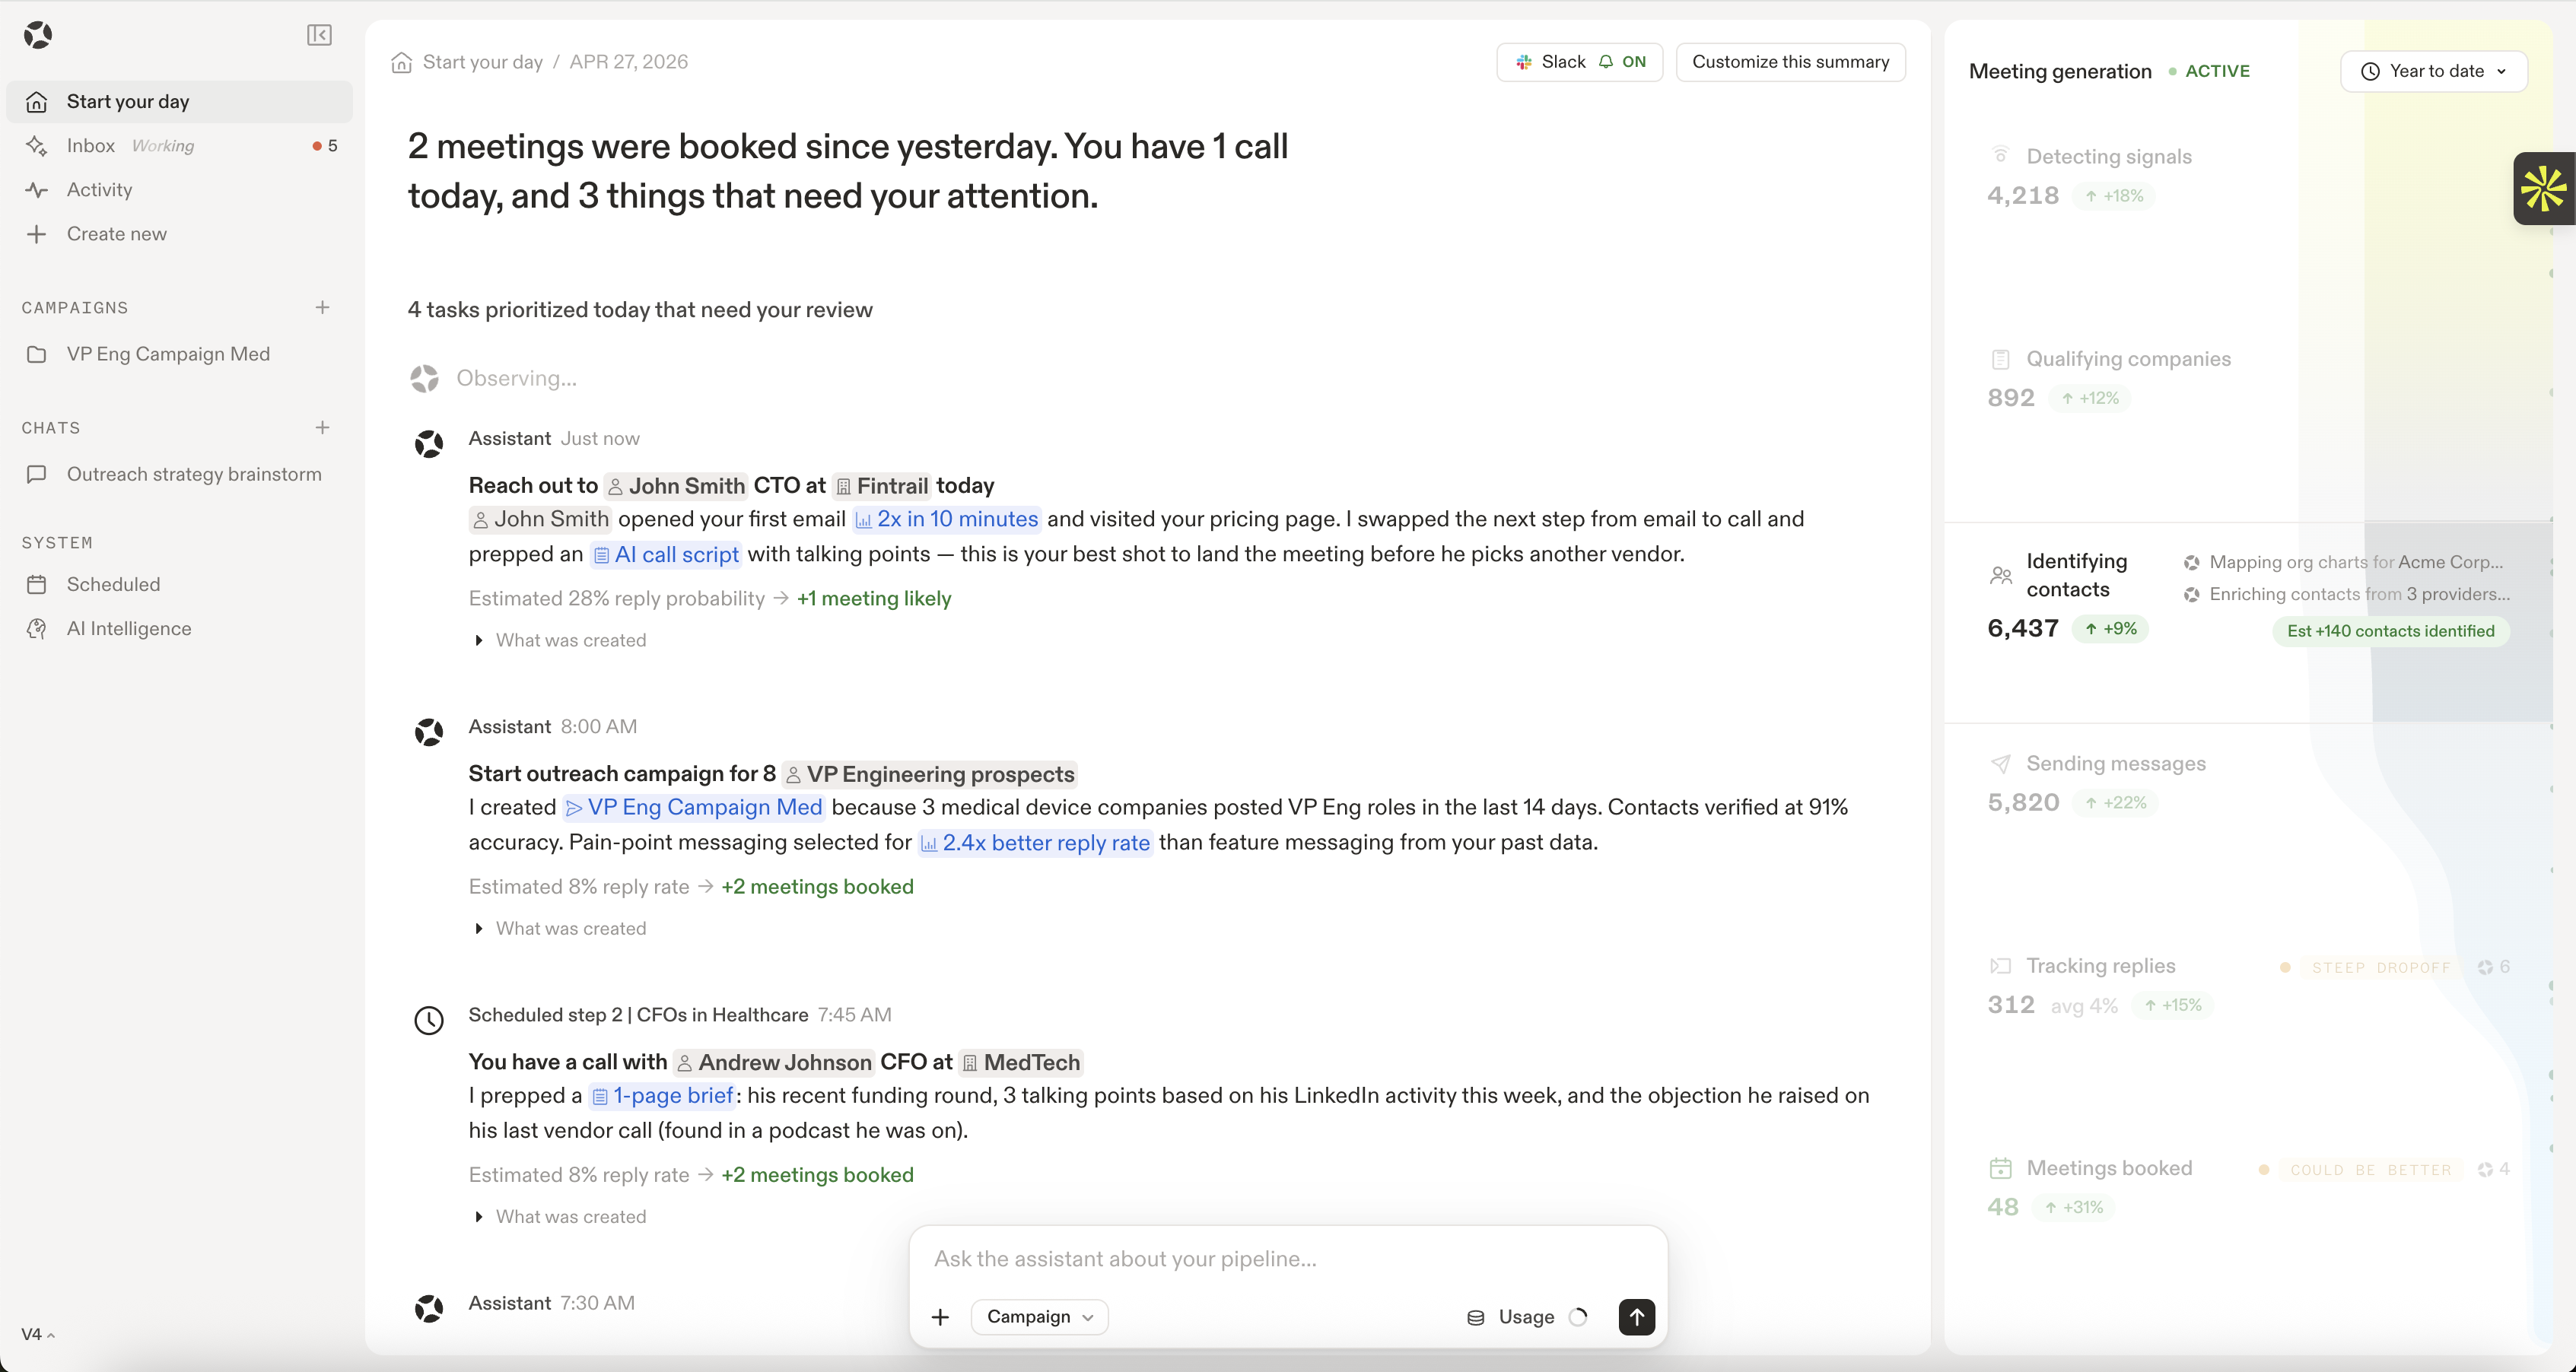Click the home breadcrumb icon
Screen dimensions: 2576x1372
[401, 62]
